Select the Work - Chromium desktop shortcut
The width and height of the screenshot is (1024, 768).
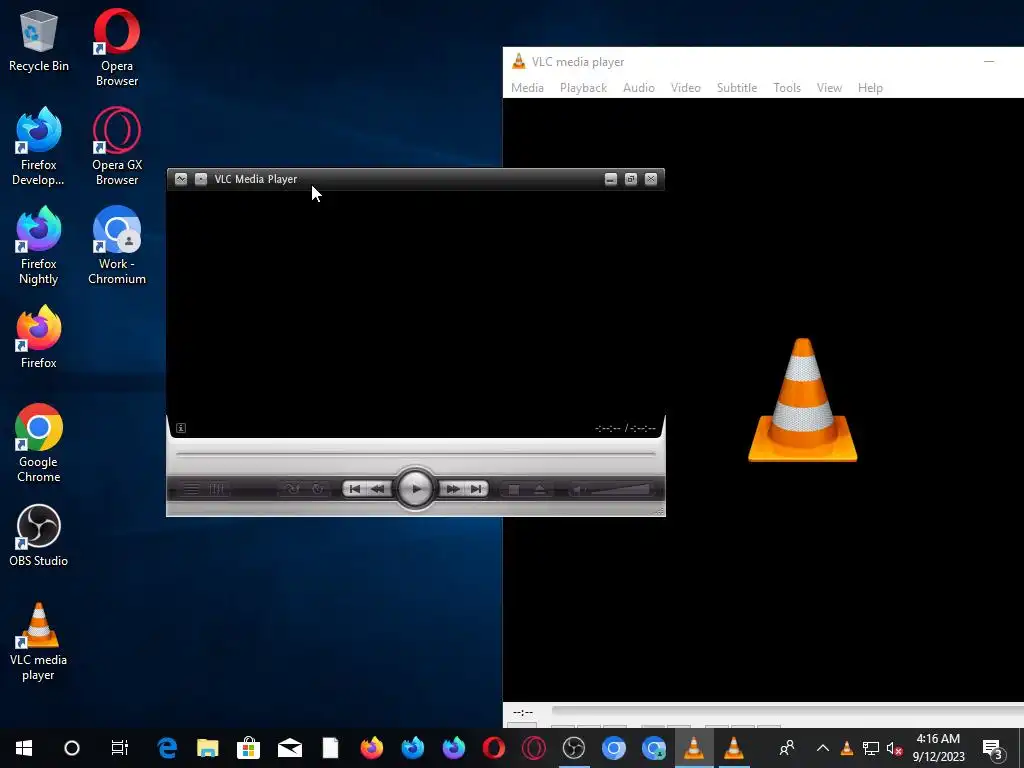click(117, 246)
